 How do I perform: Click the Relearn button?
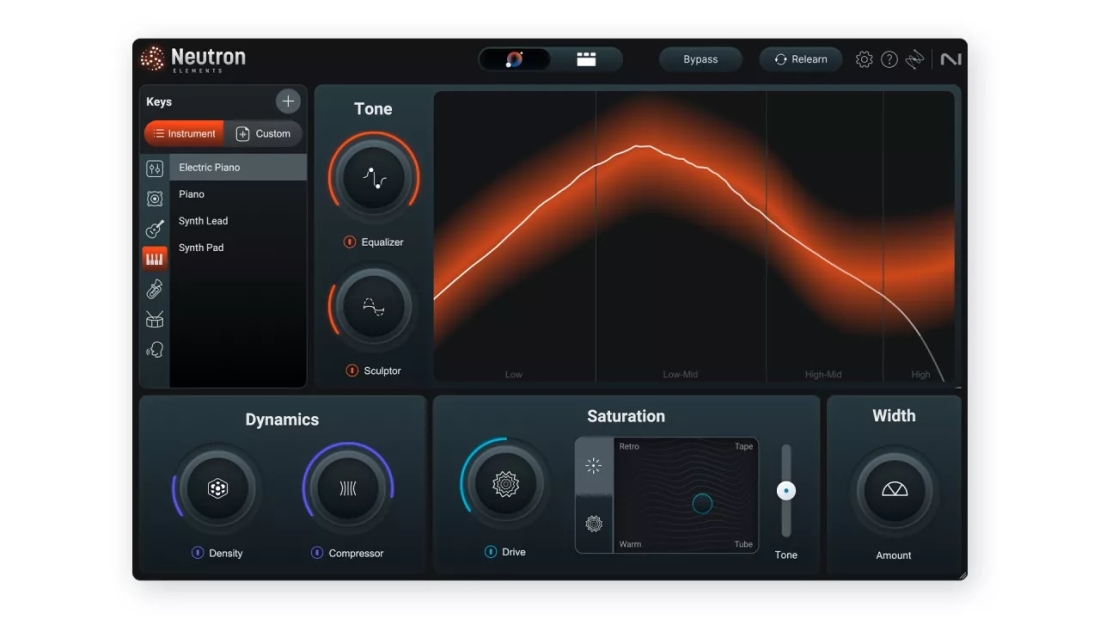(800, 59)
